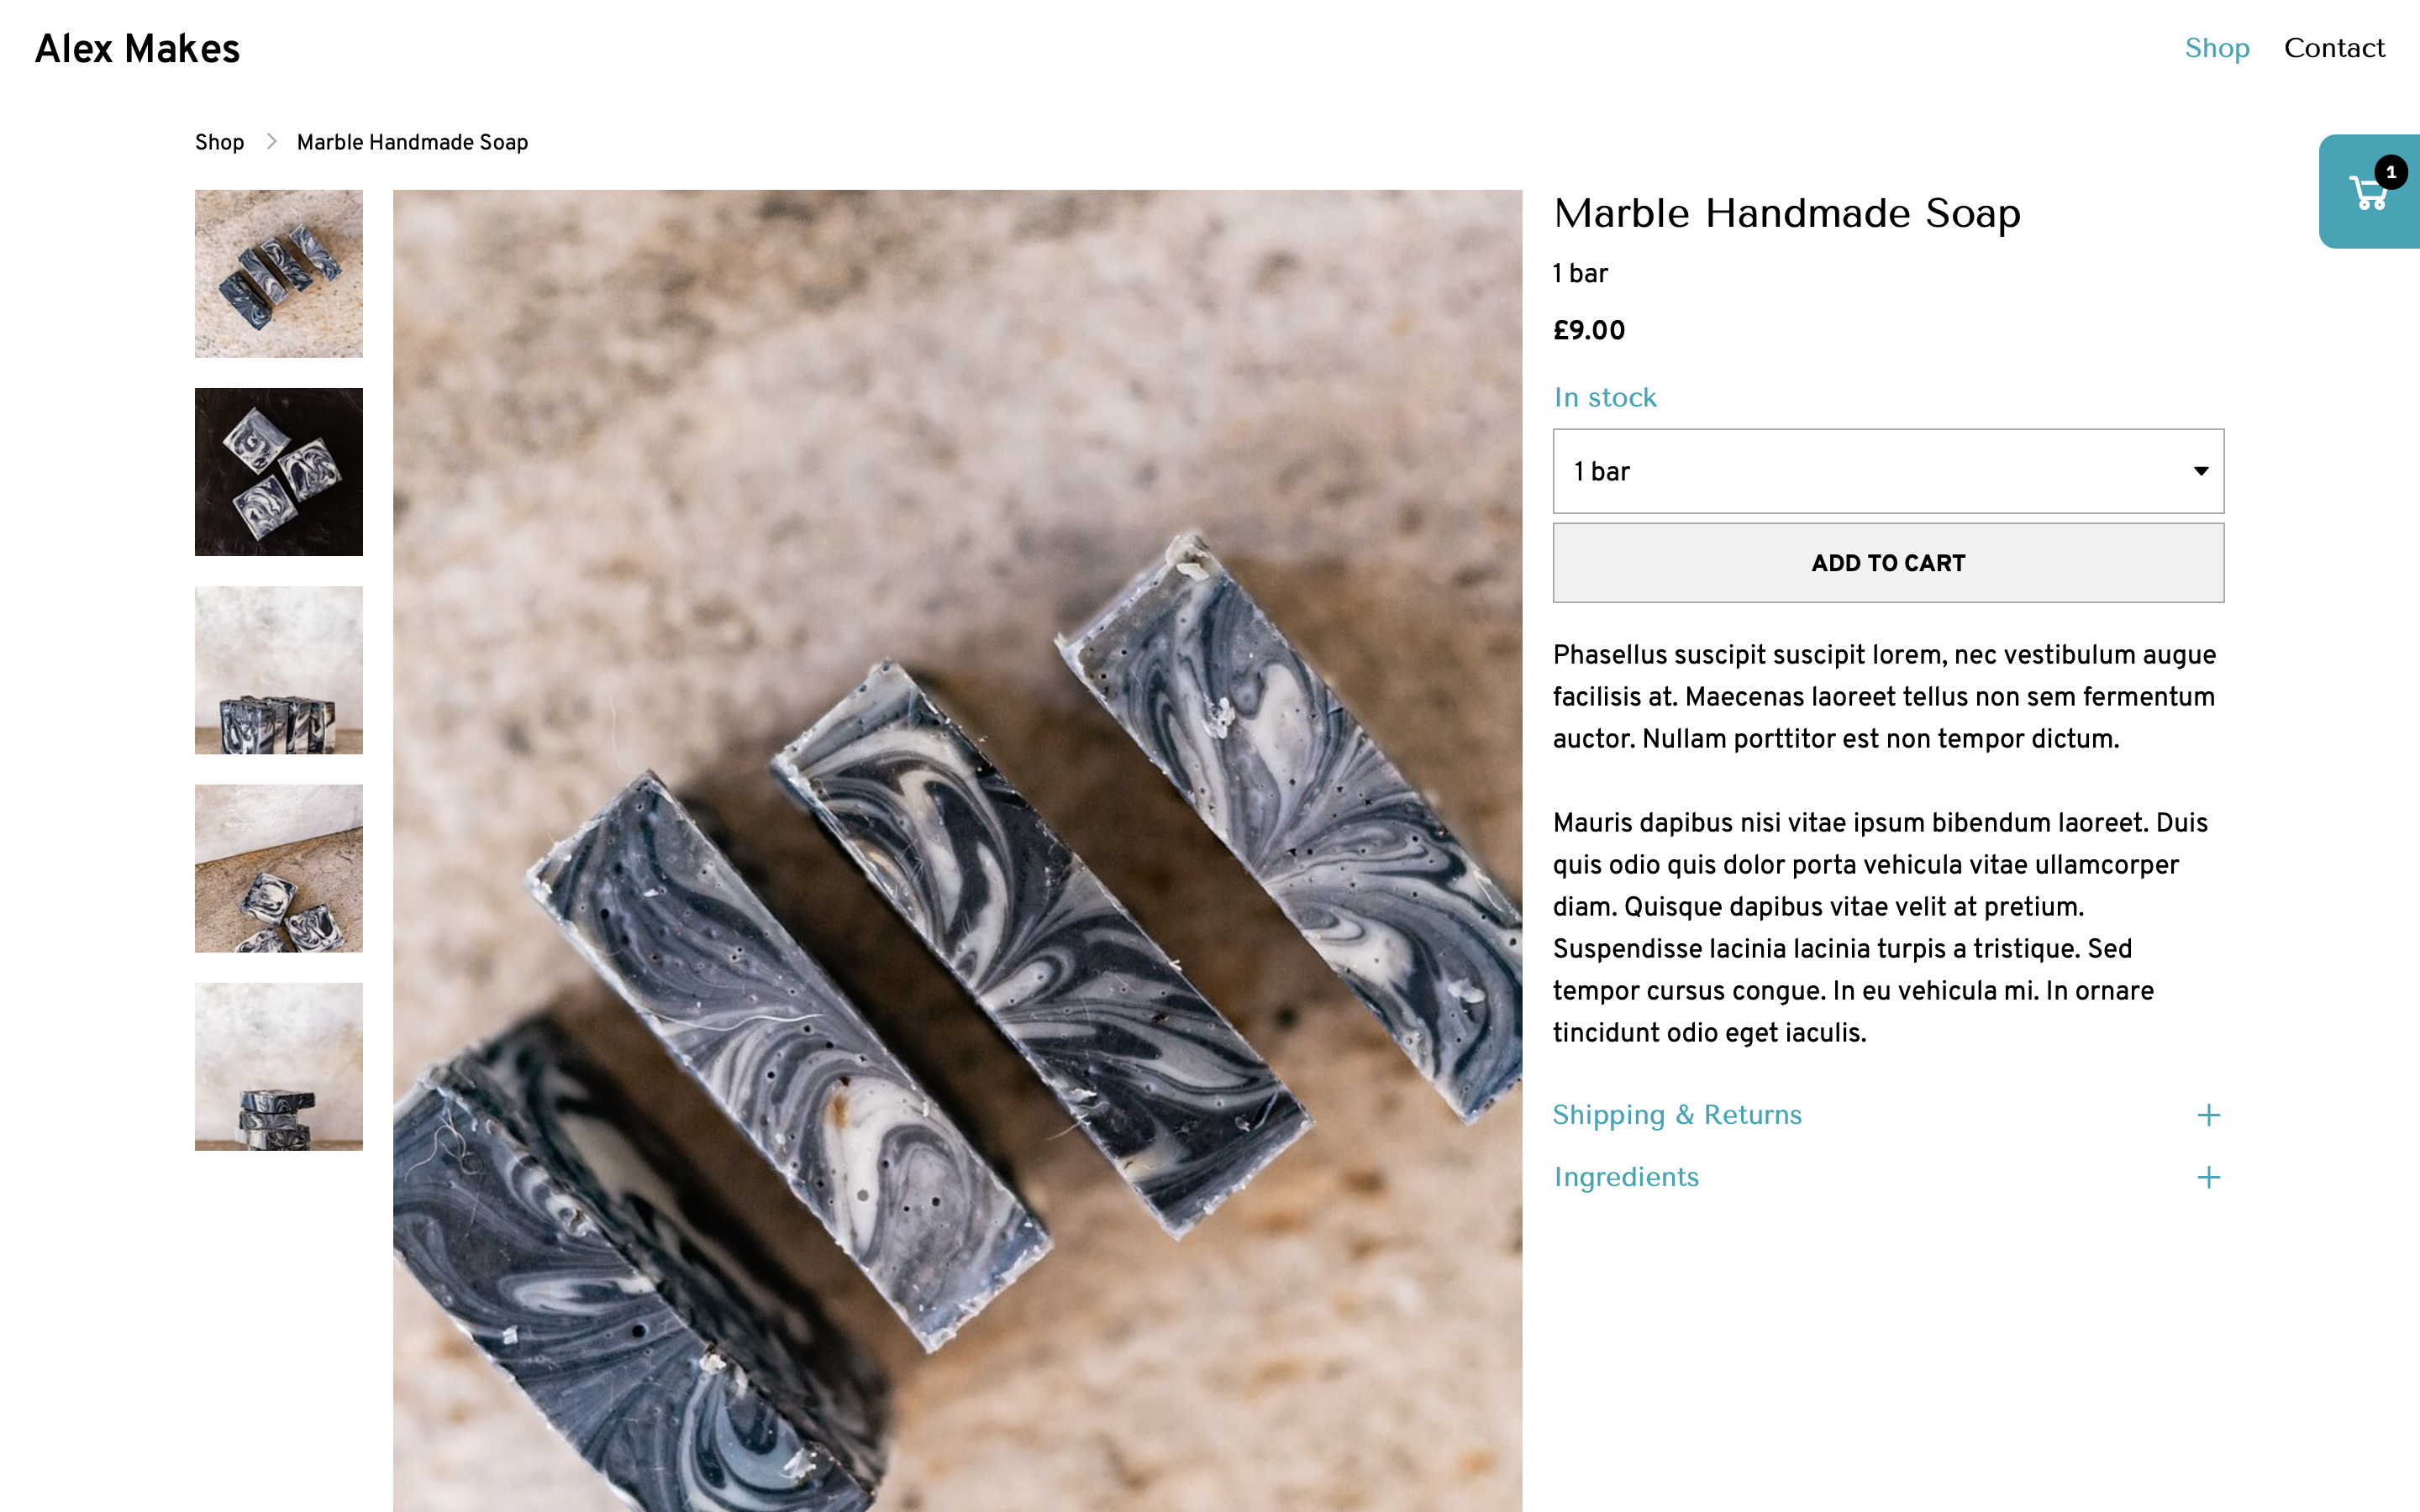Open the 1 bar quantity dropdown
The image size is (2420, 1512).
tap(1888, 471)
